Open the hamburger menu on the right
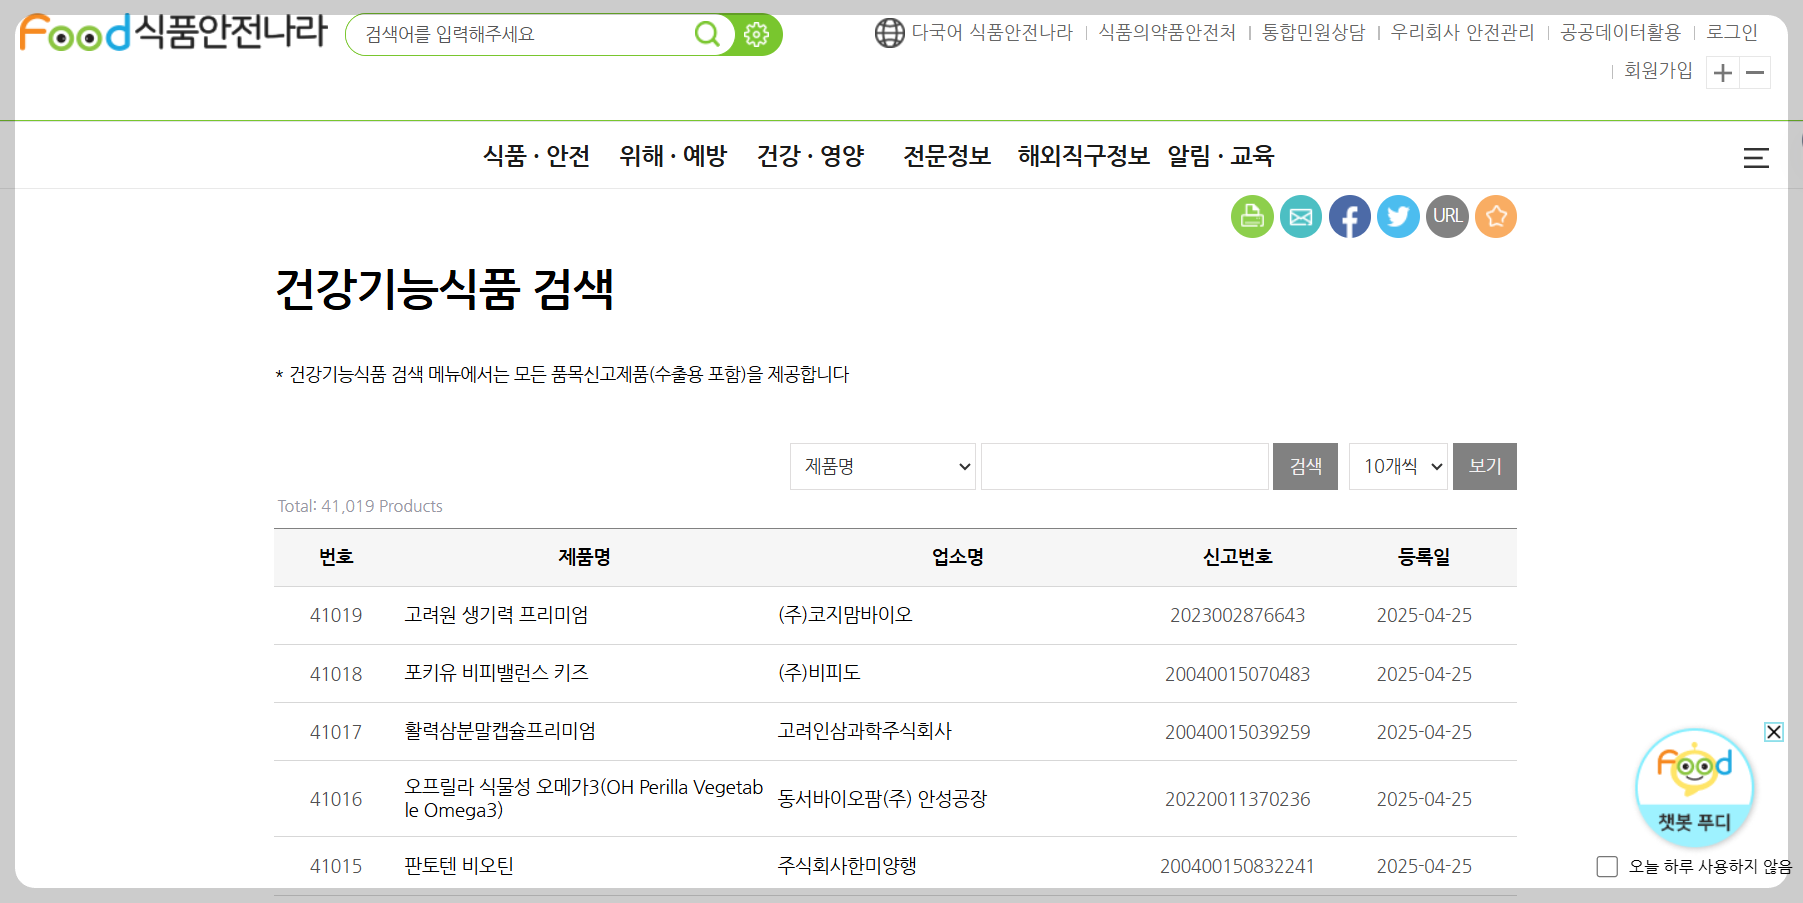 pyautogui.click(x=1756, y=157)
